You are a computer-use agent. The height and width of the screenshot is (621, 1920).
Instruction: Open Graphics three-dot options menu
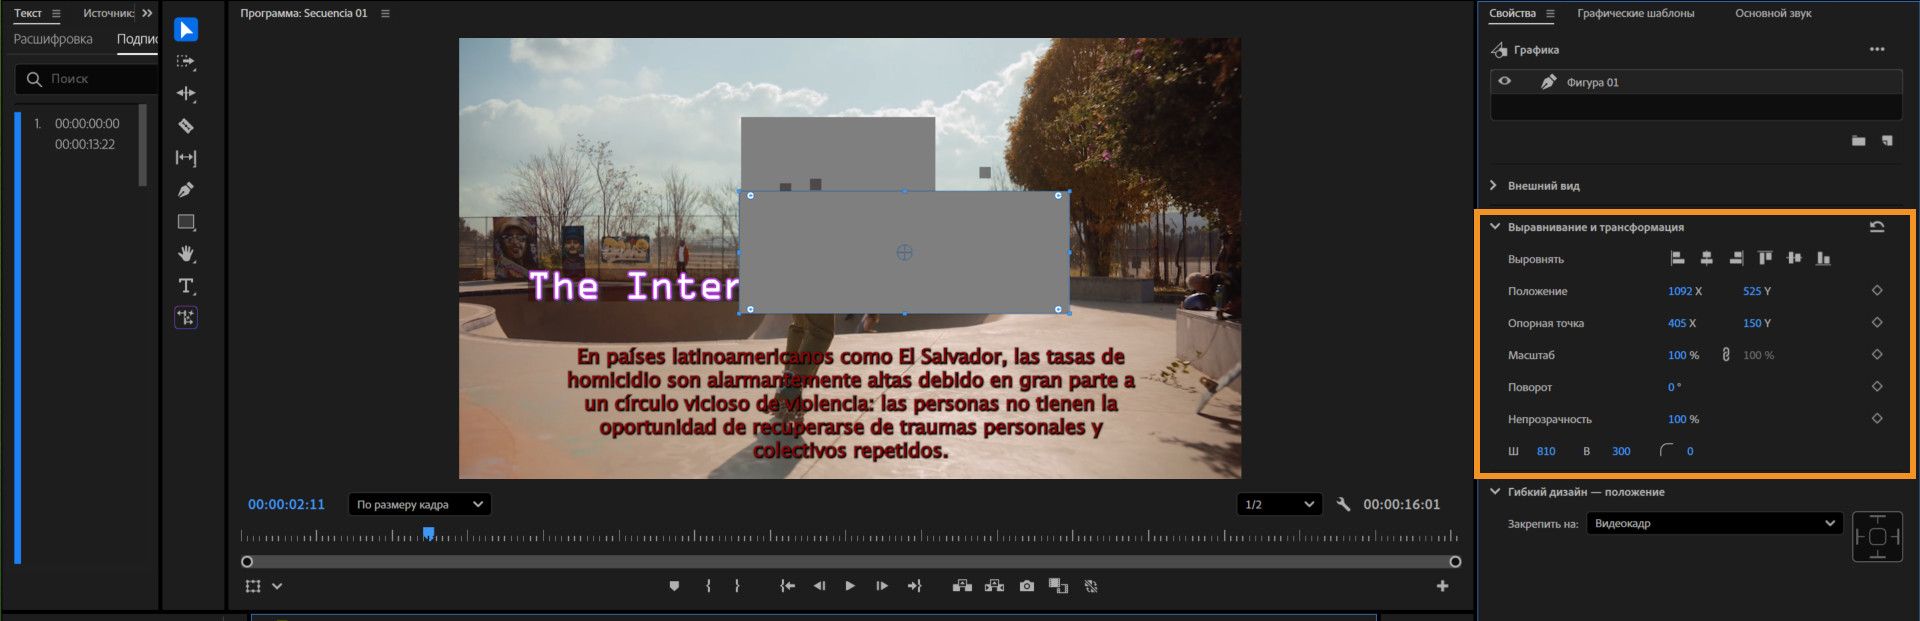coord(1877,49)
